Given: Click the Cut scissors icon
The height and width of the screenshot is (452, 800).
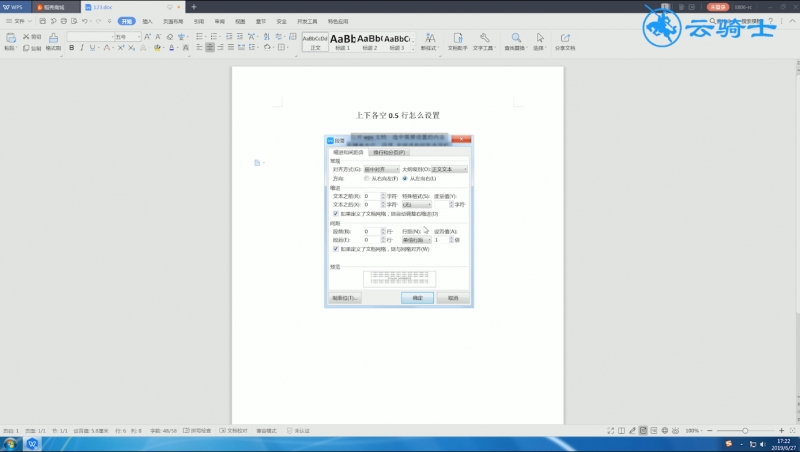Looking at the screenshot, I should [26, 37].
